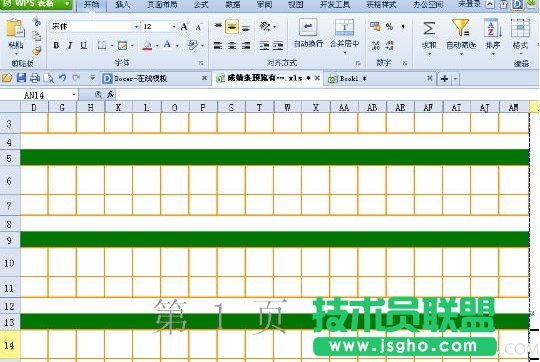Click the font color A icon

[167, 45]
